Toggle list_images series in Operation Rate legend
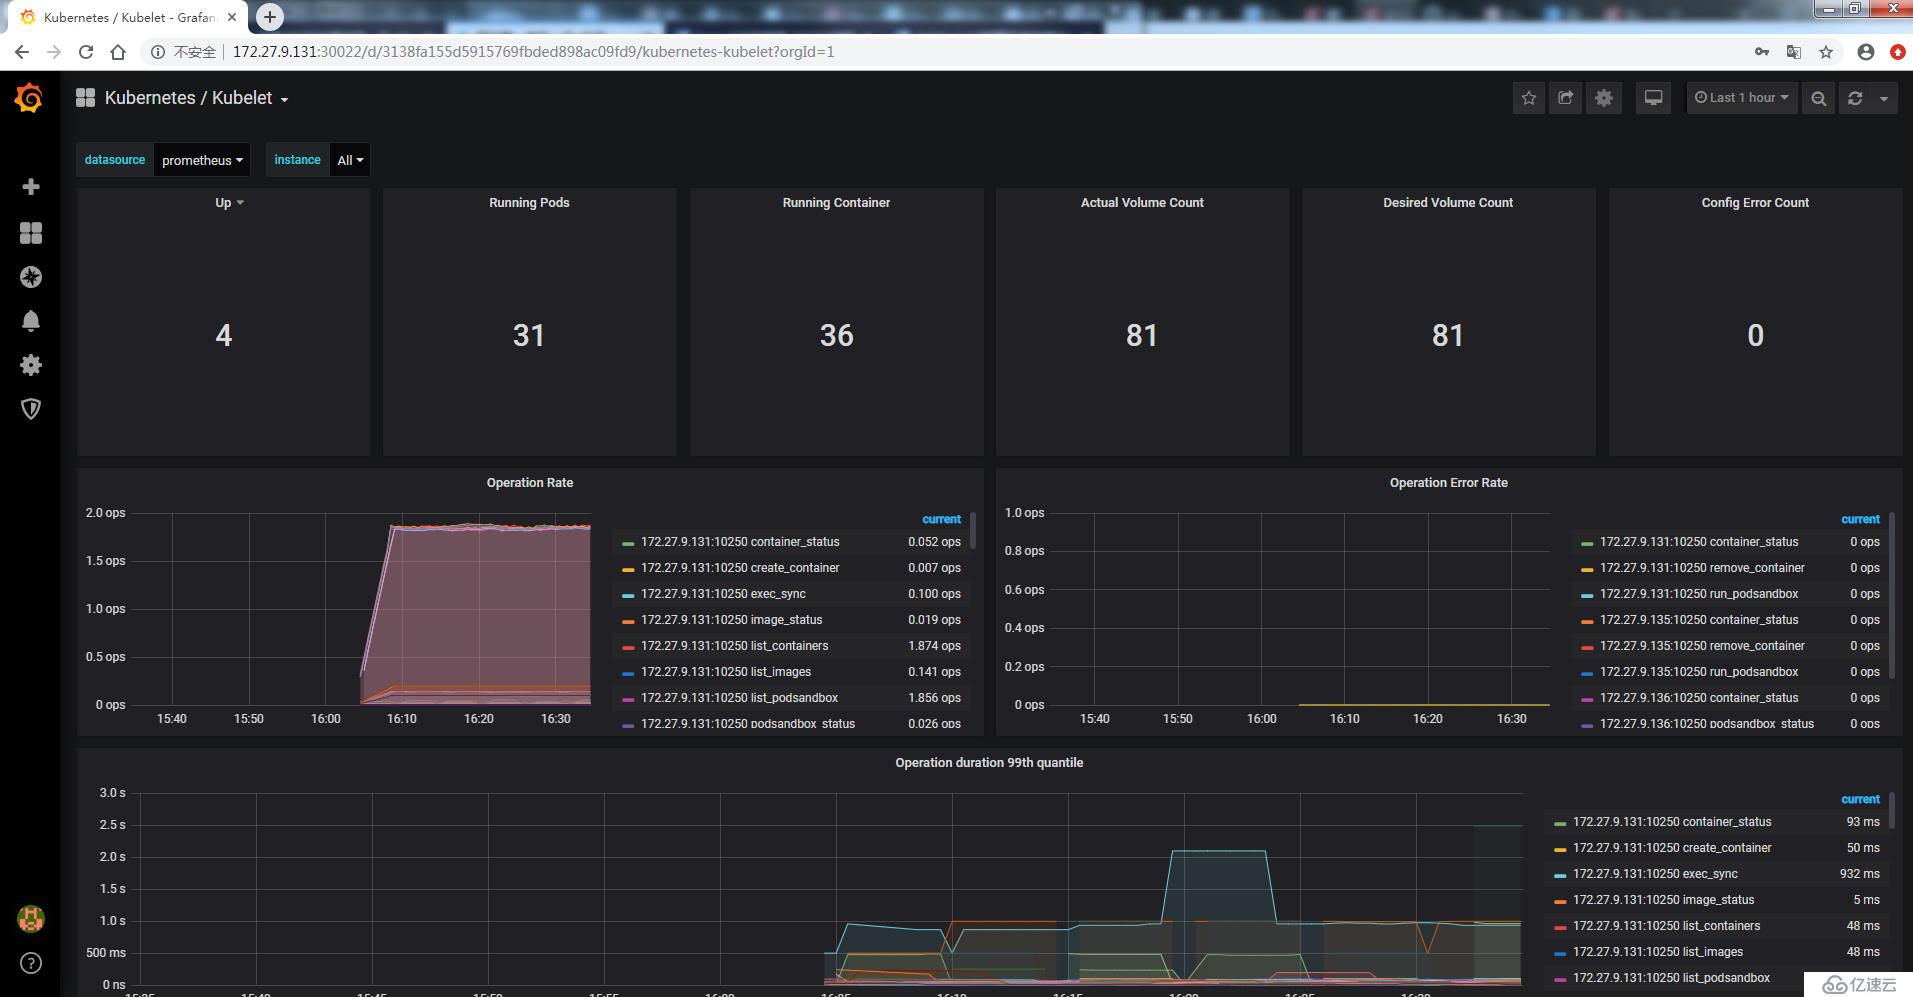The height and width of the screenshot is (997, 1913). coord(726,672)
